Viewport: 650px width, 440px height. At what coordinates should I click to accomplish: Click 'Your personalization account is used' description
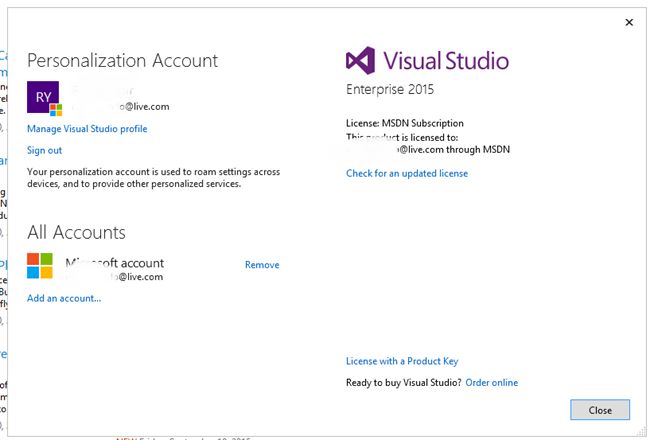pos(153,177)
